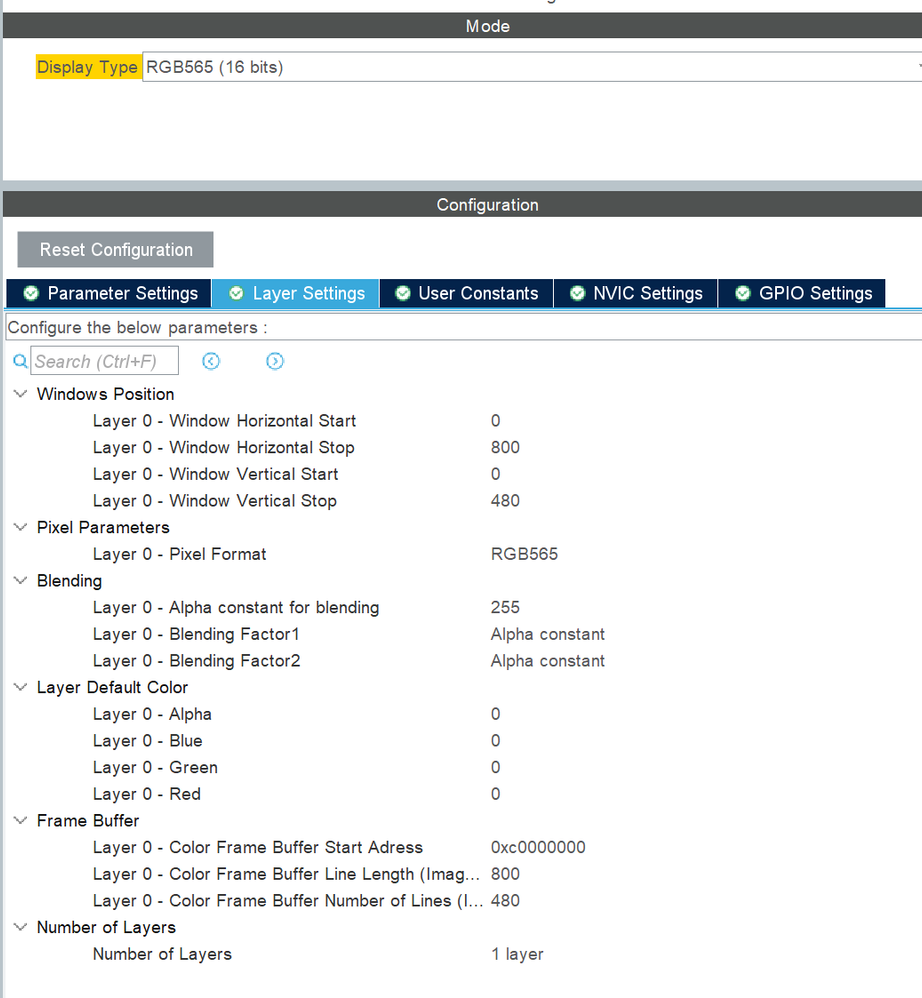Go to previous search result arrow
This screenshot has height=998, width=922.
click(211, 362)
